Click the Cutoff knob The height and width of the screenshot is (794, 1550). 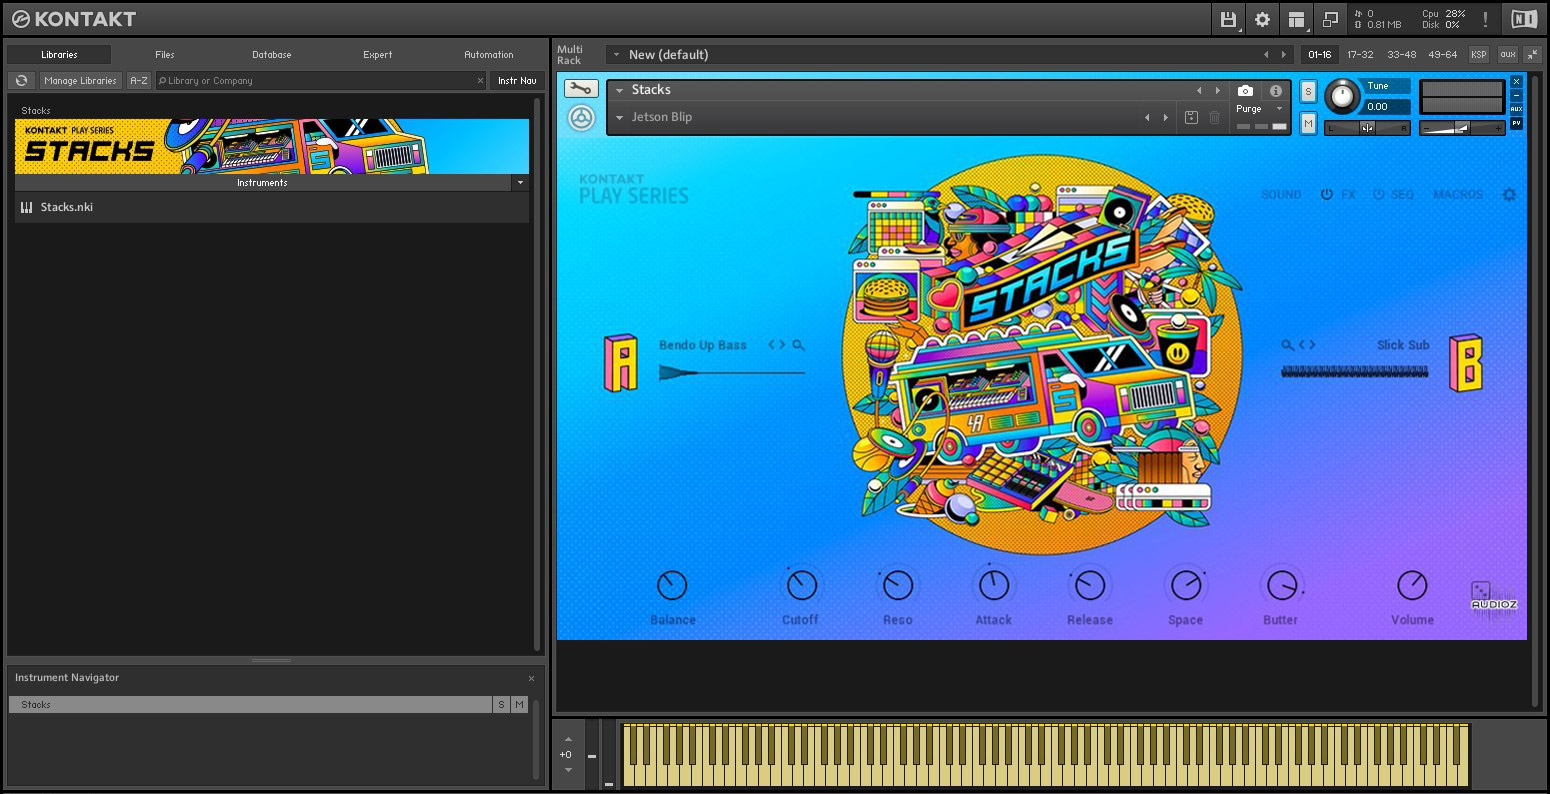801,585
